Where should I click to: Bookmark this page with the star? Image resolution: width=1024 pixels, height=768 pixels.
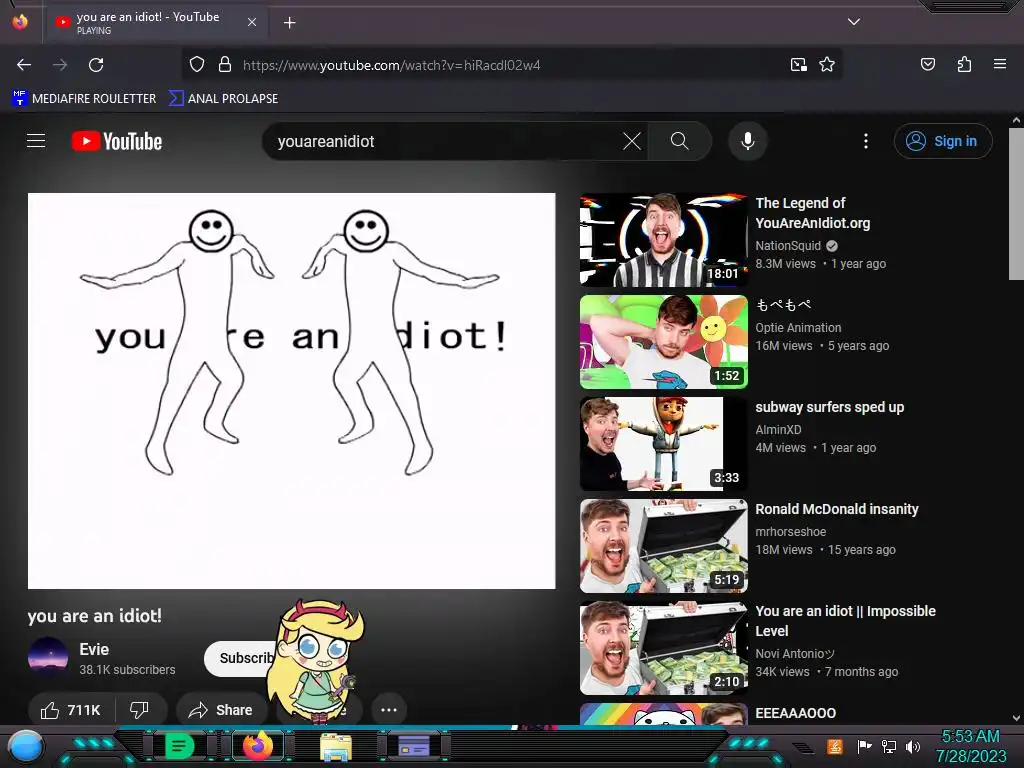point(827,64)
